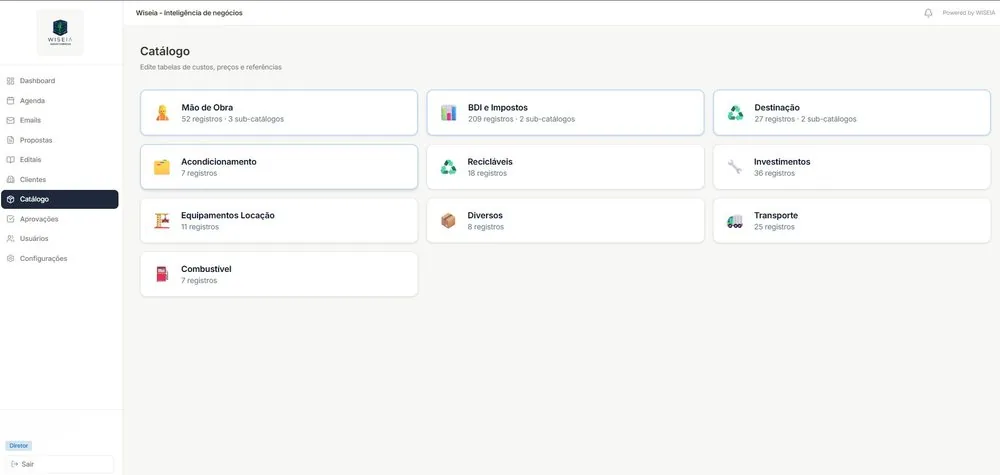Click the Diretor role badge

(x=18, y=446)
